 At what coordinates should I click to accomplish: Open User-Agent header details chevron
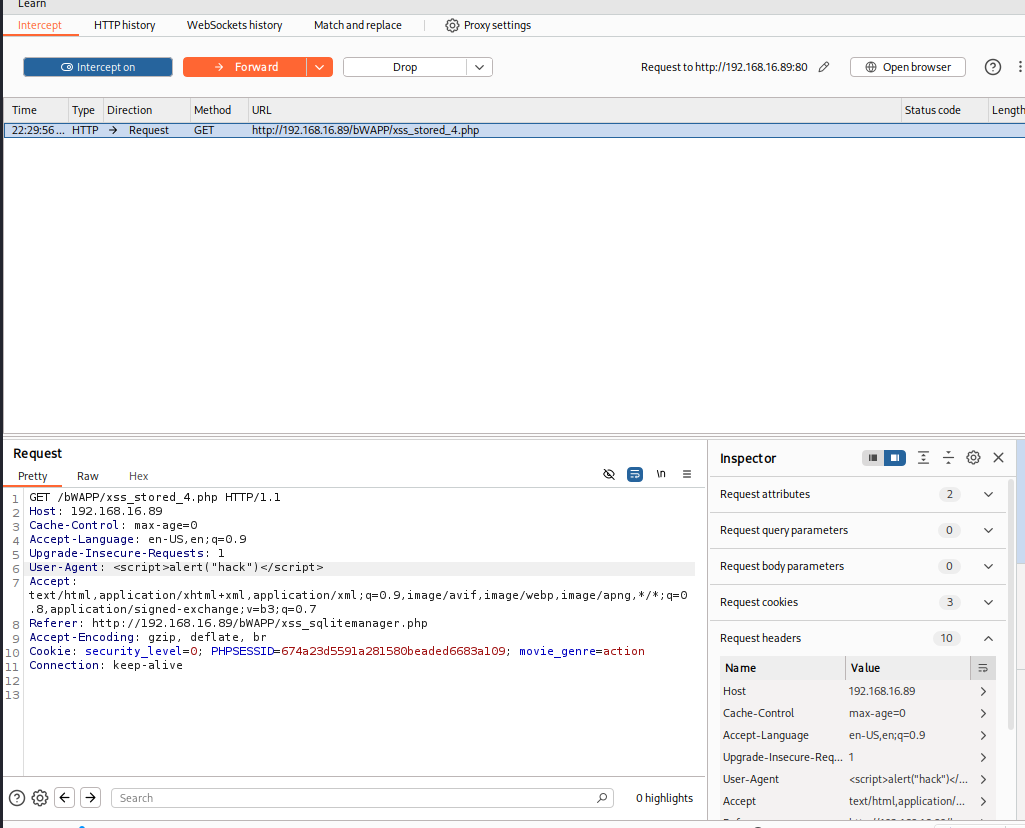[x=983, y=780]
